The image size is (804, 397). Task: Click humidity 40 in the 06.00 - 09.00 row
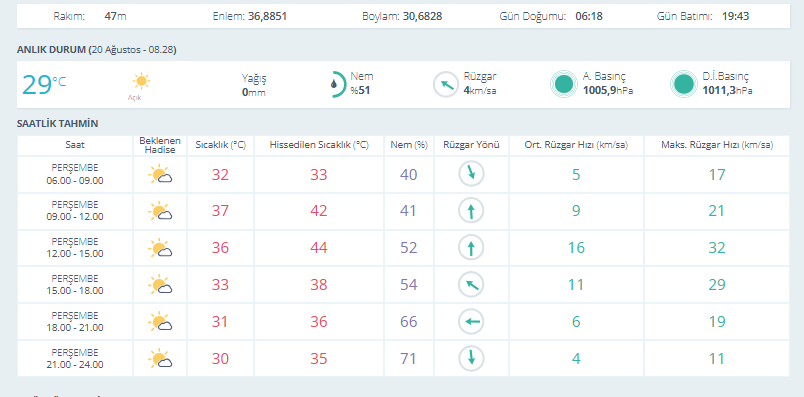[x=409, y=175]
